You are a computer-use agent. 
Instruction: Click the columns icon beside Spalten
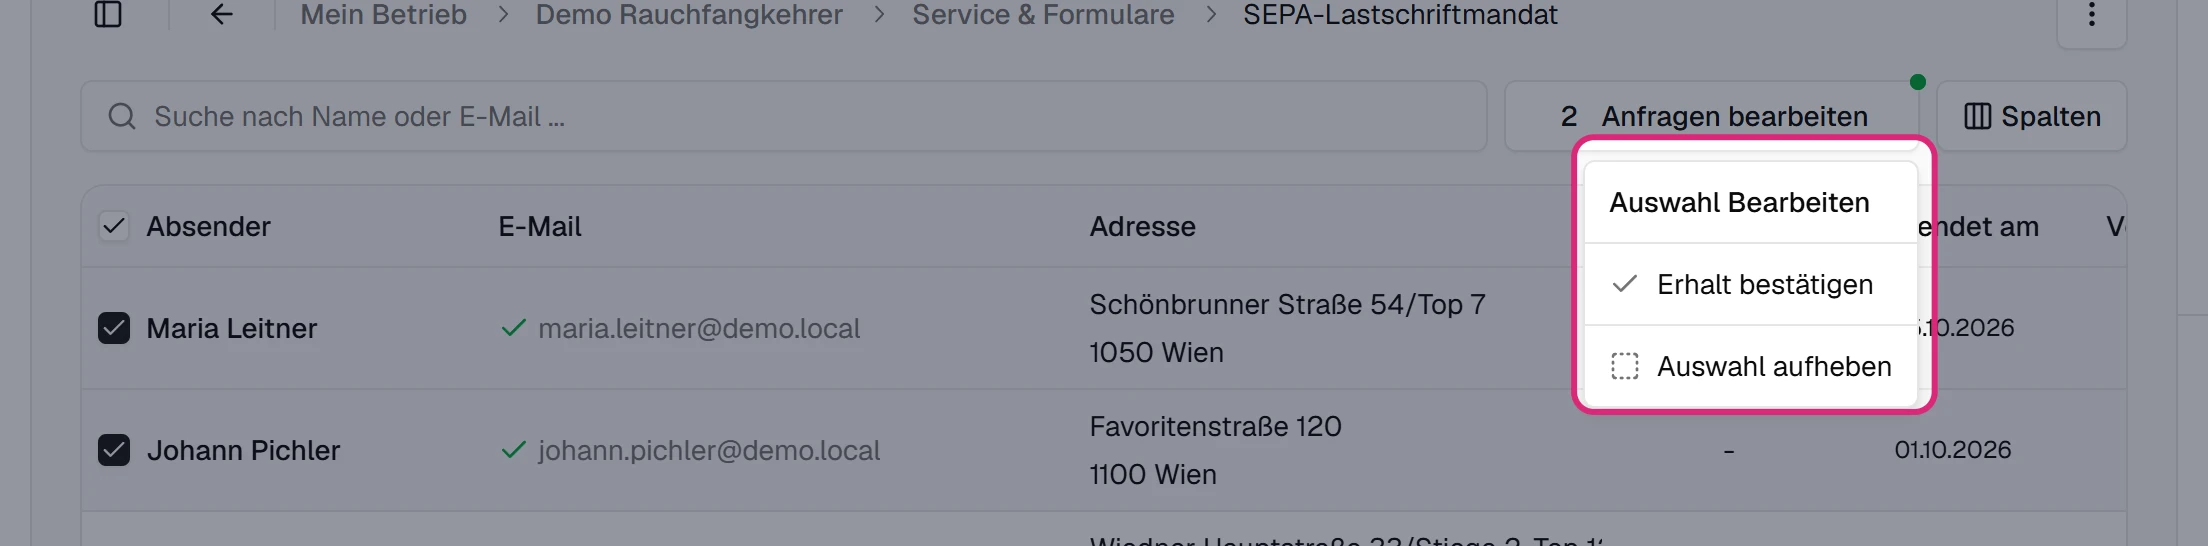[x=1977, y=117]
